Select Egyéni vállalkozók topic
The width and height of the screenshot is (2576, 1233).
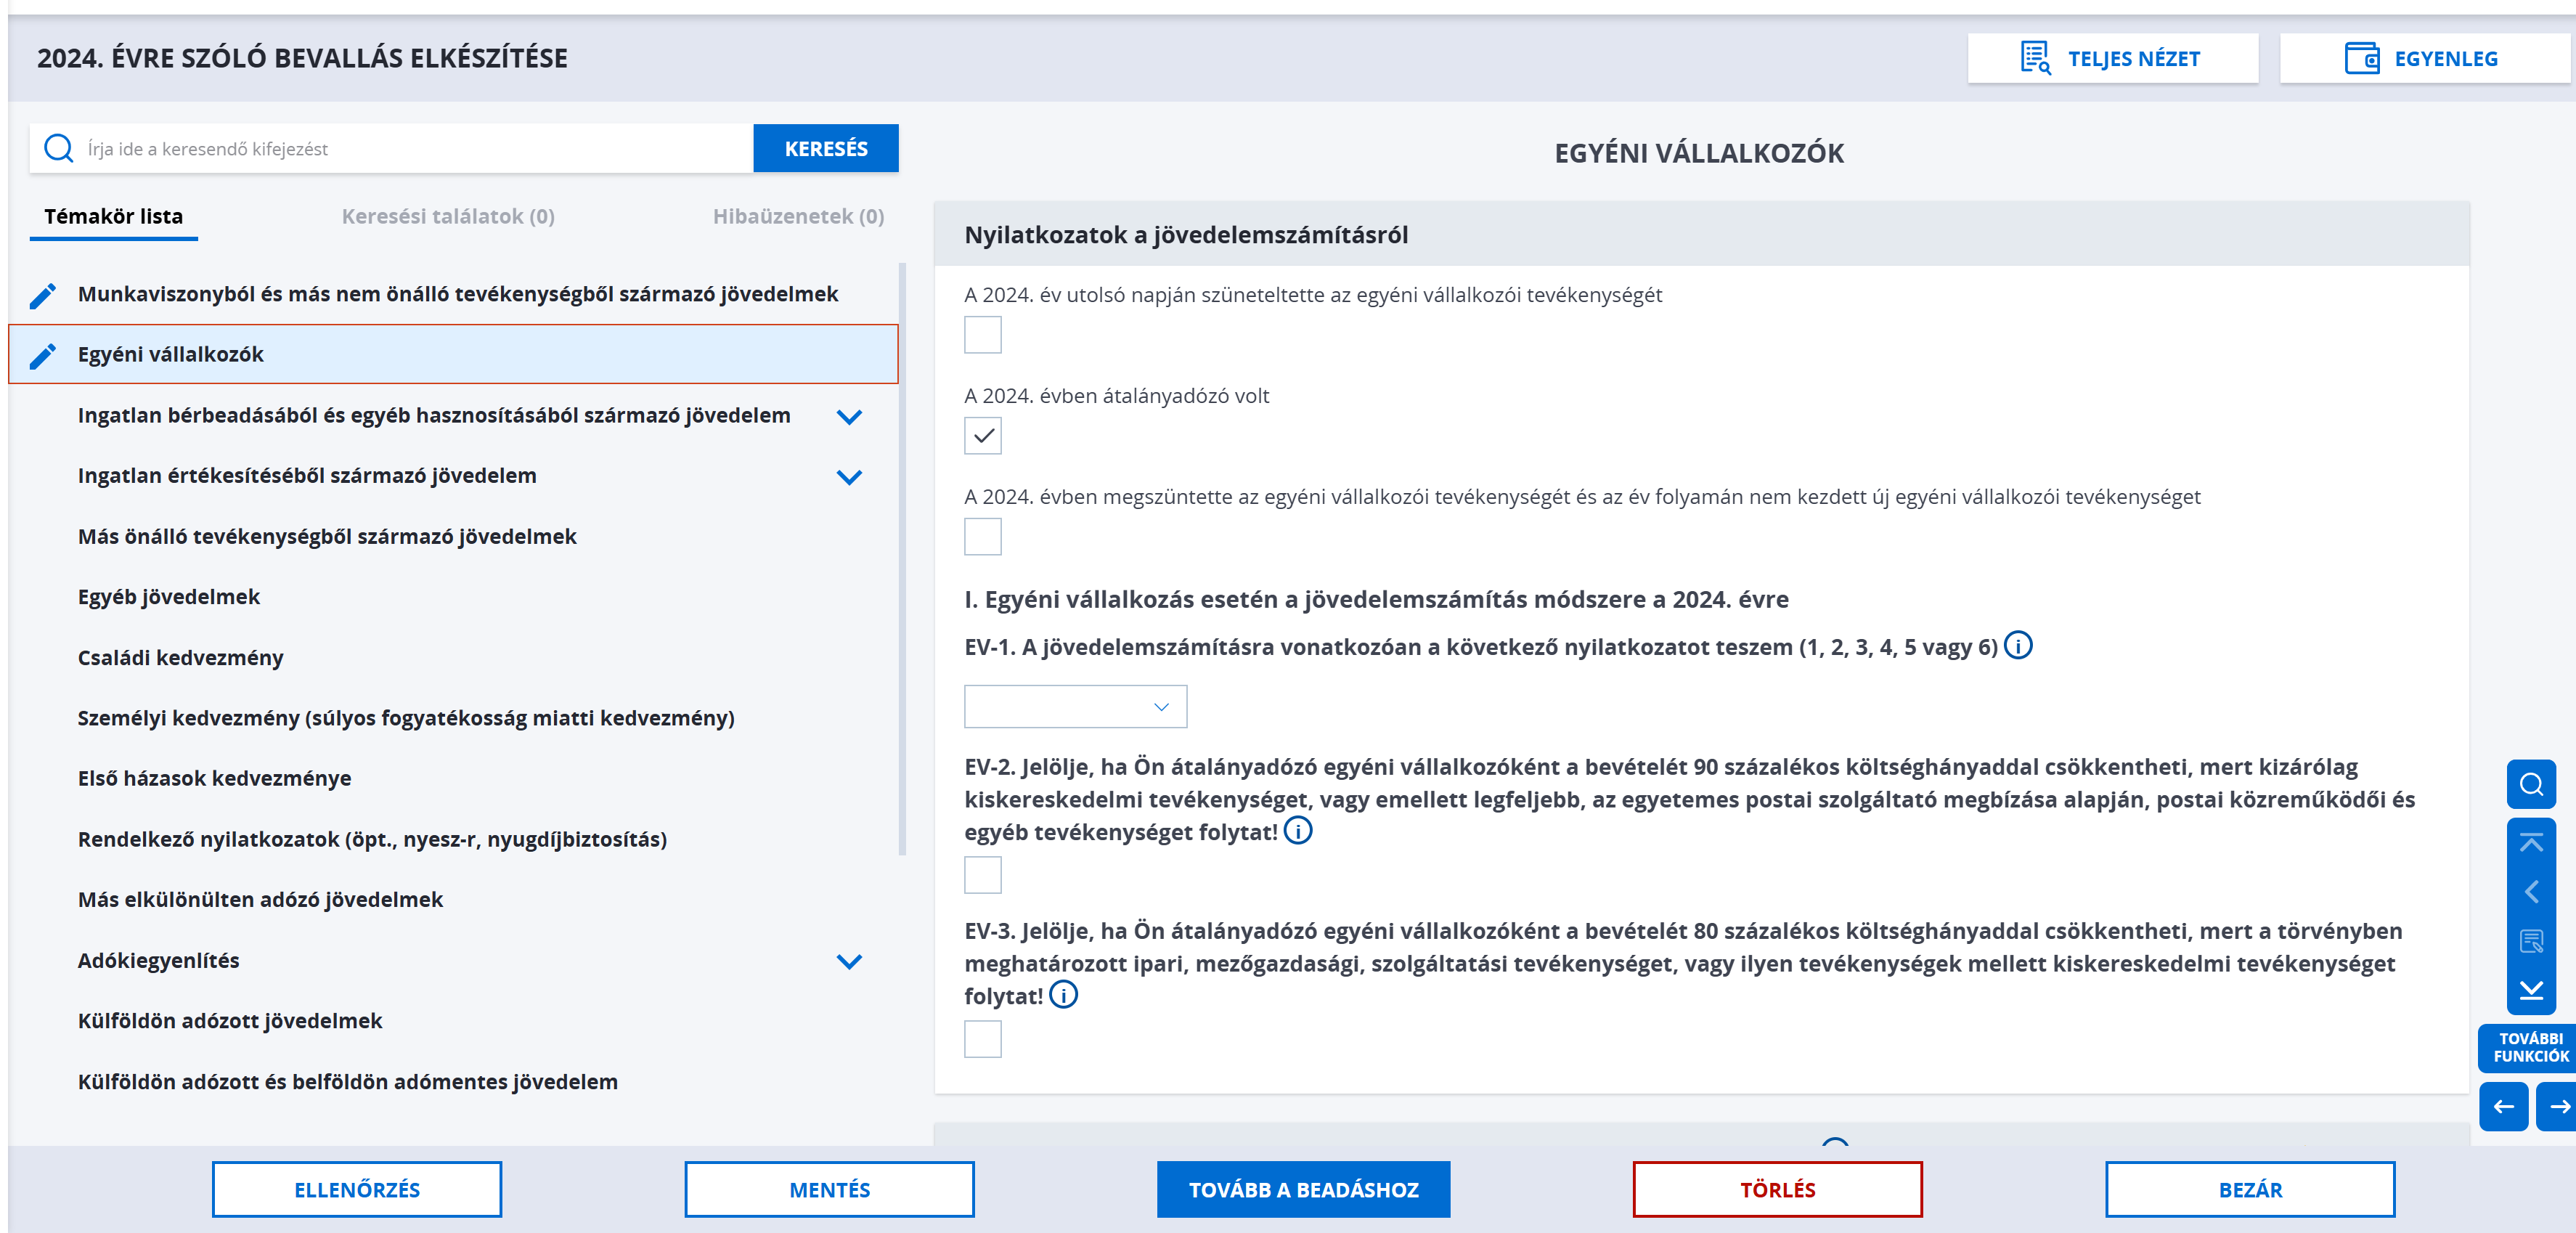(453, 354)
